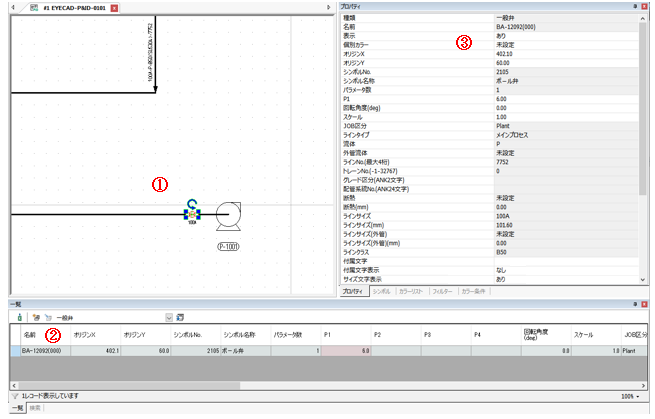Click the ラインNo. value 7752
This screenshot has width=655, height=419.
(566, 162)
